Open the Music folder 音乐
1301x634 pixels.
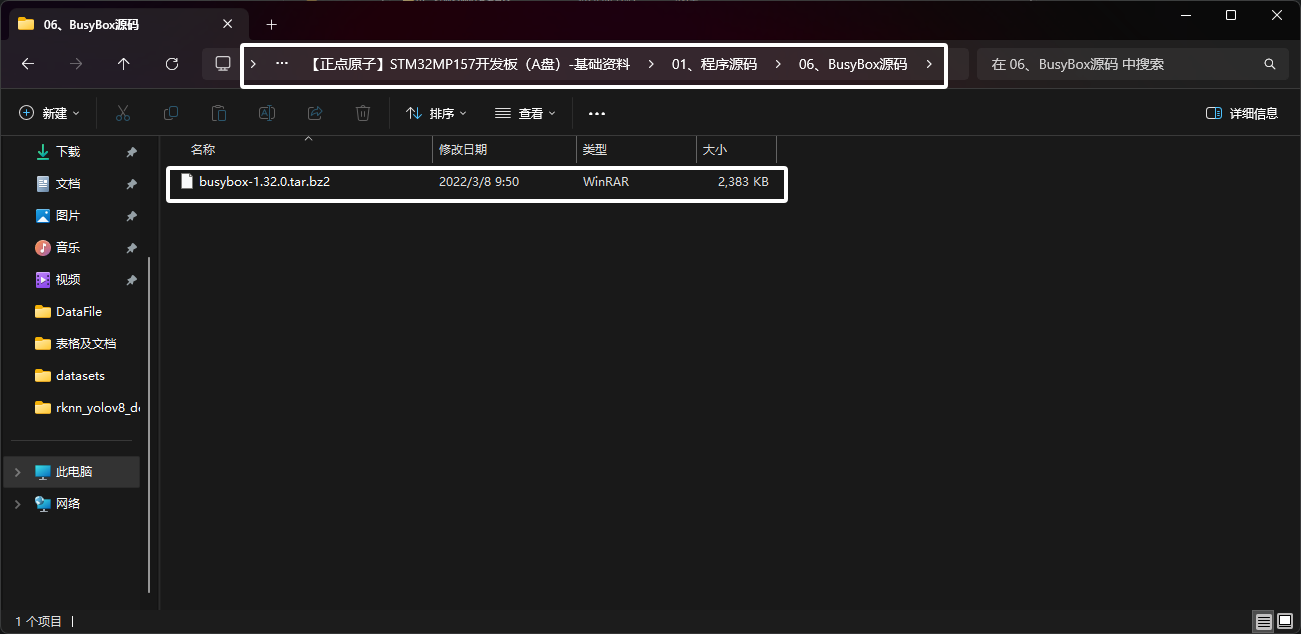click(68, 248)
